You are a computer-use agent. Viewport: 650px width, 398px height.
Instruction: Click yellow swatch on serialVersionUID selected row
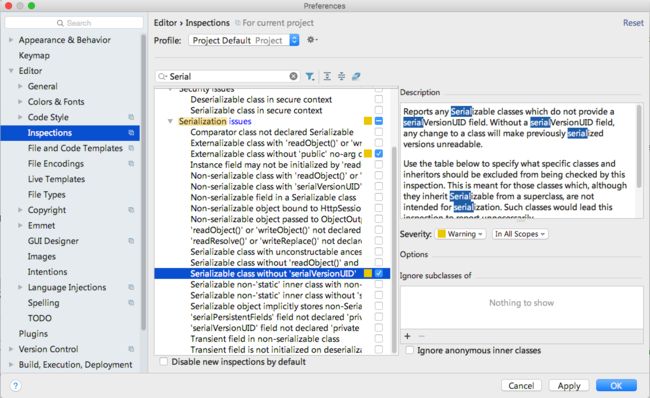368,273
